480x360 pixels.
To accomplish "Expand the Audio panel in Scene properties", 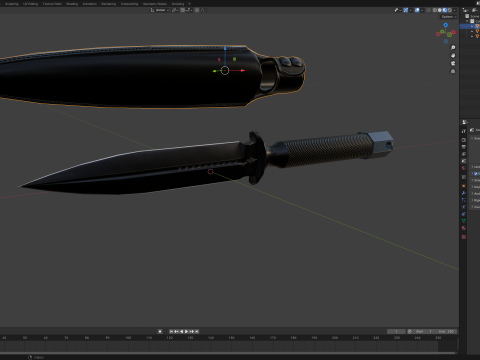I will 475,193.
